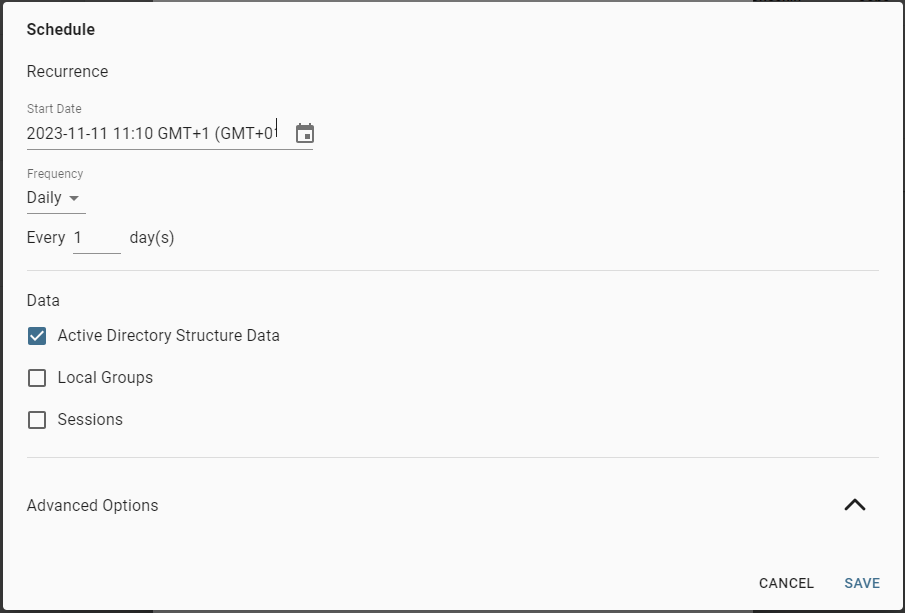Tick the Sessions checkbox

point(37,420)
